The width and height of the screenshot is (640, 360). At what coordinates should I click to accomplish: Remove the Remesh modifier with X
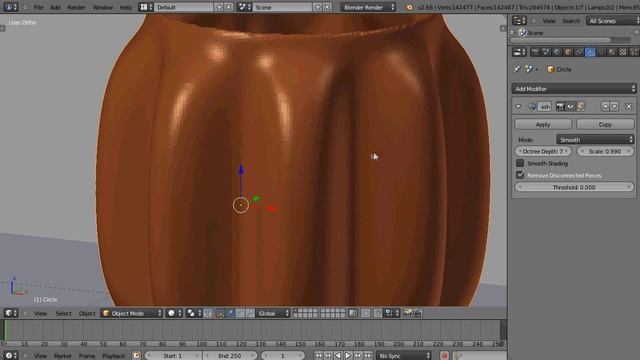click(x=629, y=107)
